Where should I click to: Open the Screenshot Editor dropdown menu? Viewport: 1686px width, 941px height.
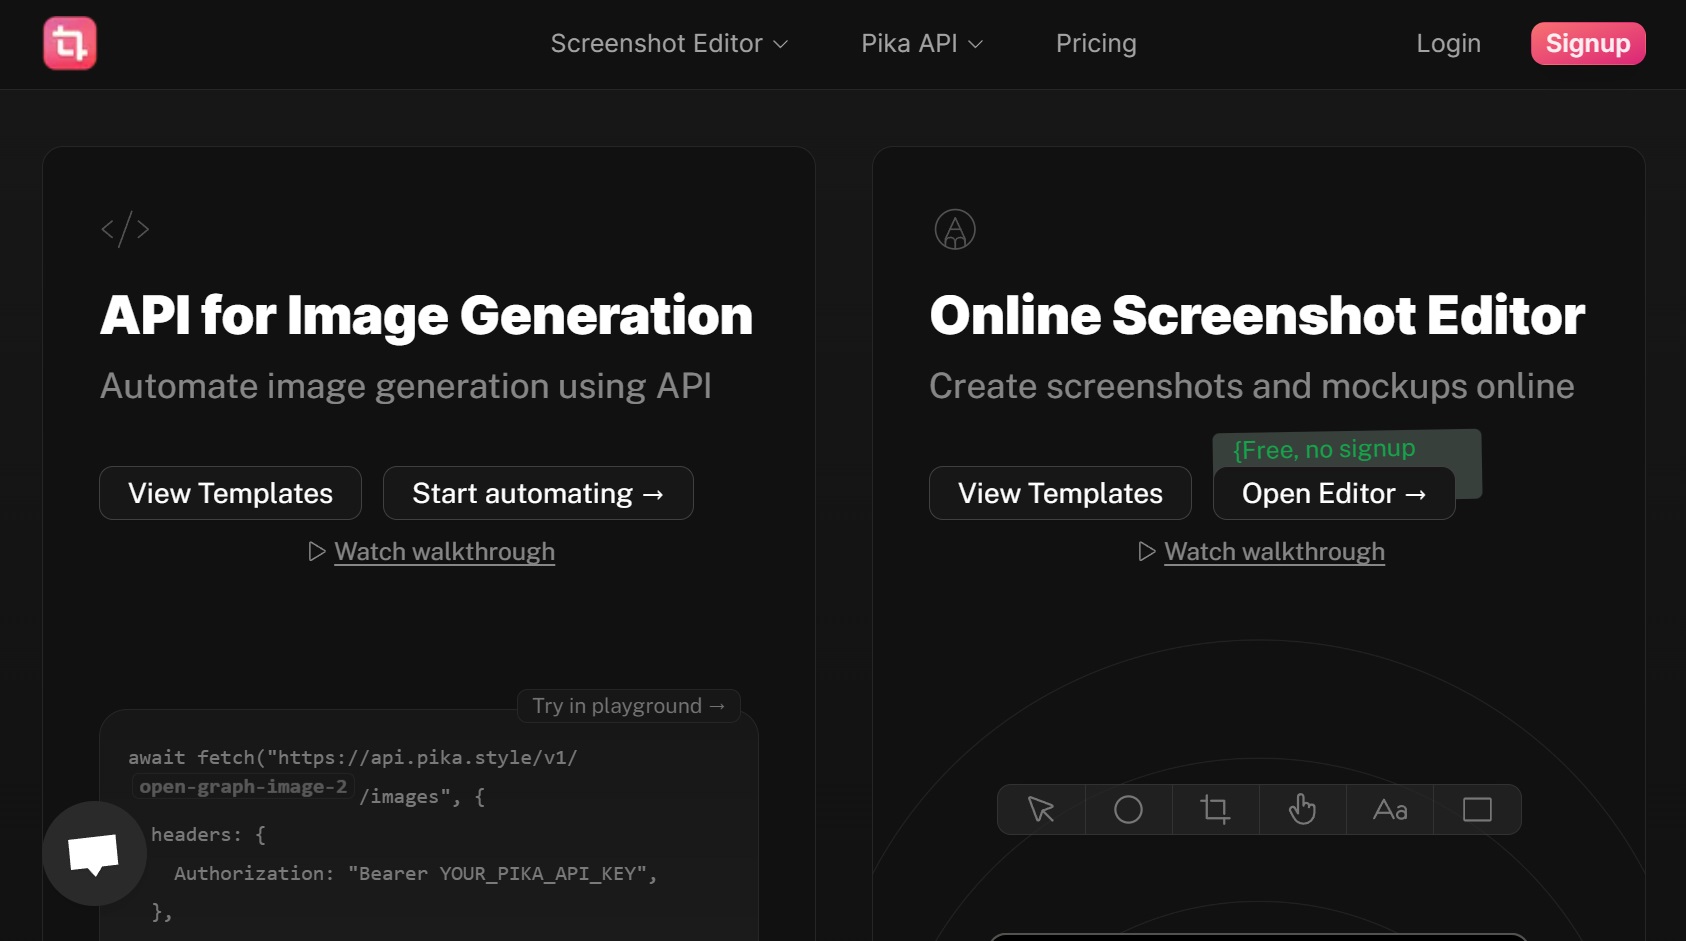tap(669, 43)
